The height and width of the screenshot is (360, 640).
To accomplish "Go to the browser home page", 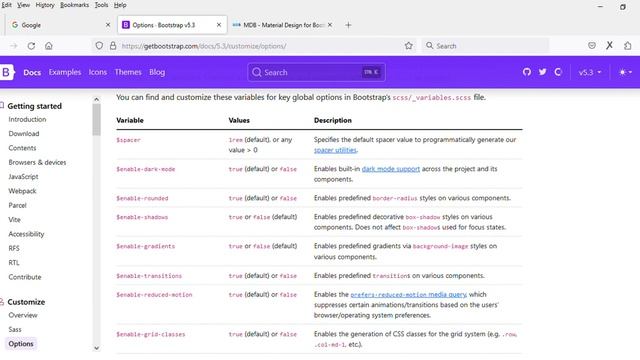I will 49,46.
